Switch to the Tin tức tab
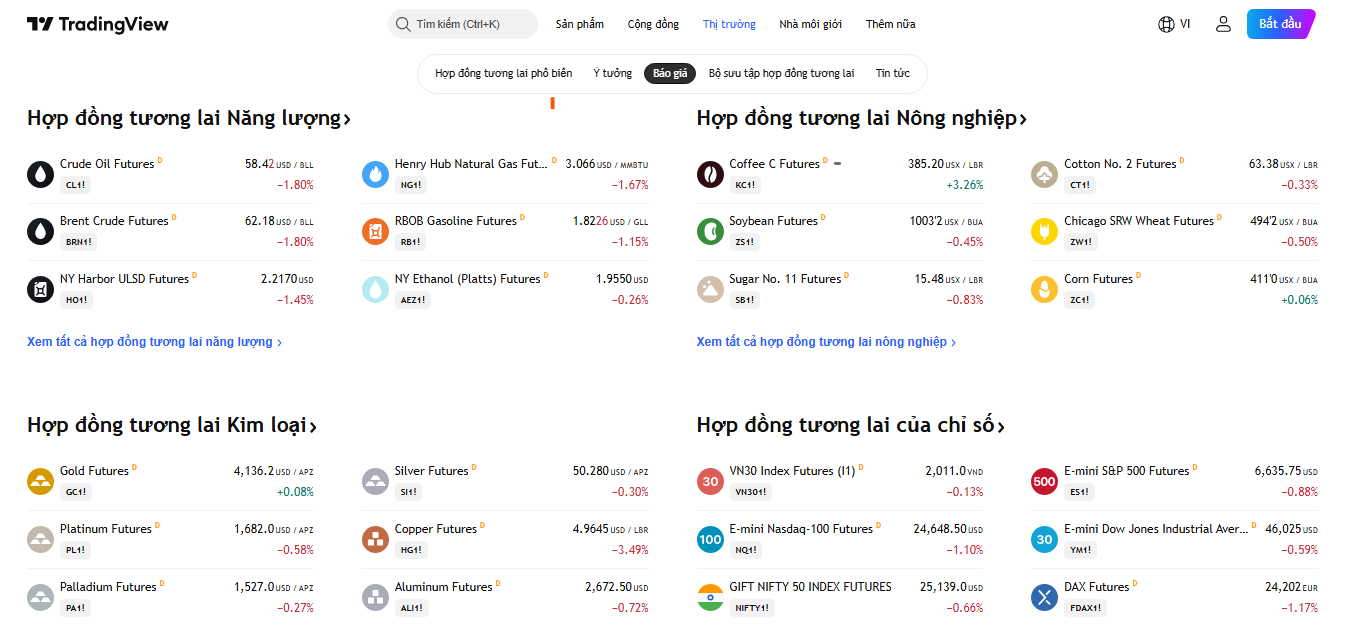Viewport: 1347px width, 633px height. pyautogui.click(x=892, y=73)
